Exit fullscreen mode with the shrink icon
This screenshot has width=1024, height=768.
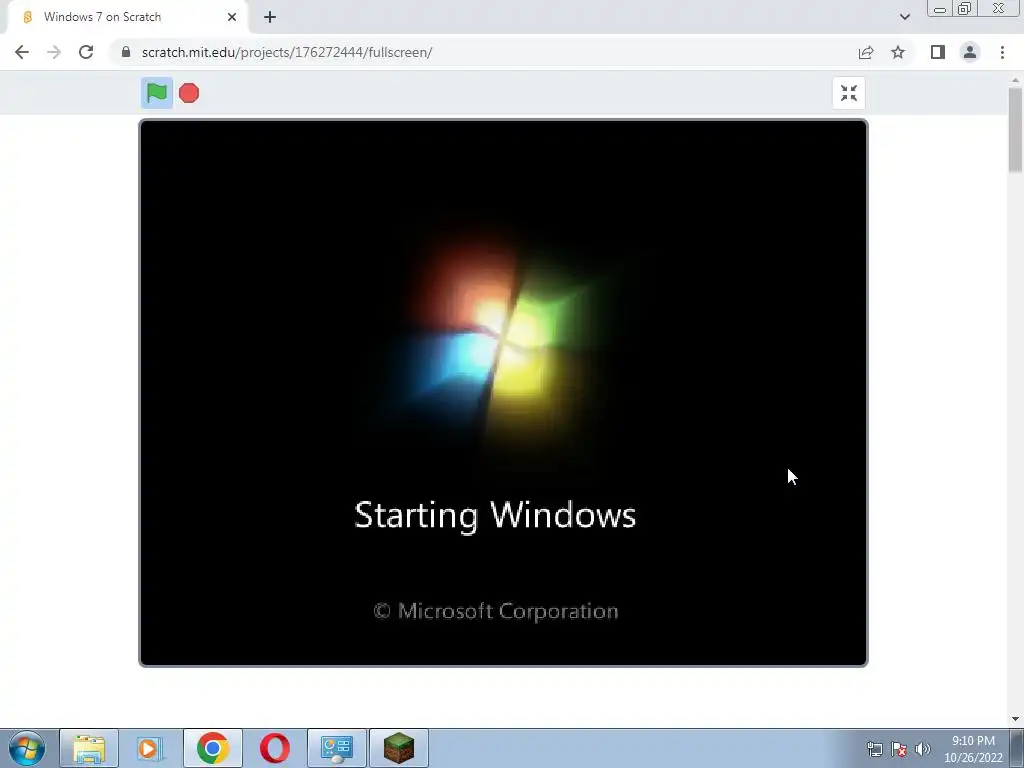(x=848, y=93)
